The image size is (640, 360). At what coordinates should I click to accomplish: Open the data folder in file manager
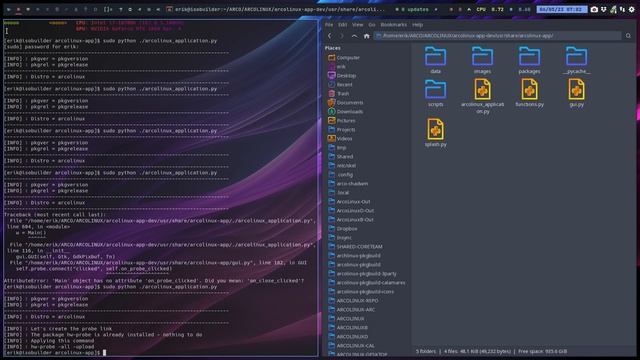pos(436,60)
